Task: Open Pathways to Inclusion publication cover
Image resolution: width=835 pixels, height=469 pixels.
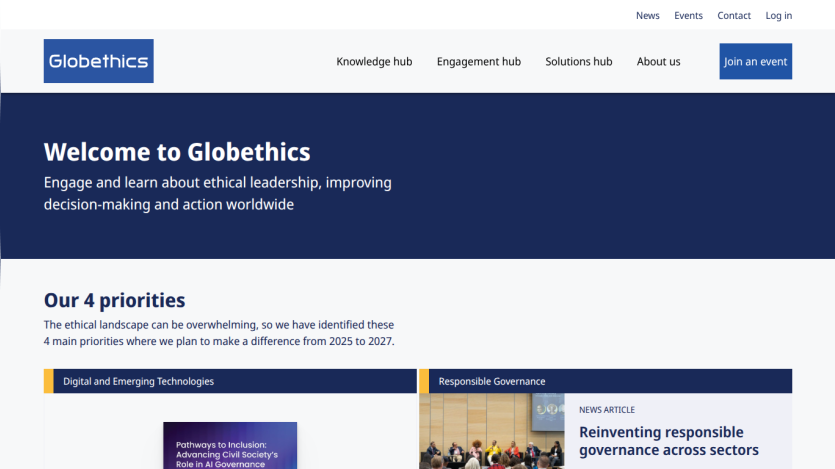Action: 230,446
